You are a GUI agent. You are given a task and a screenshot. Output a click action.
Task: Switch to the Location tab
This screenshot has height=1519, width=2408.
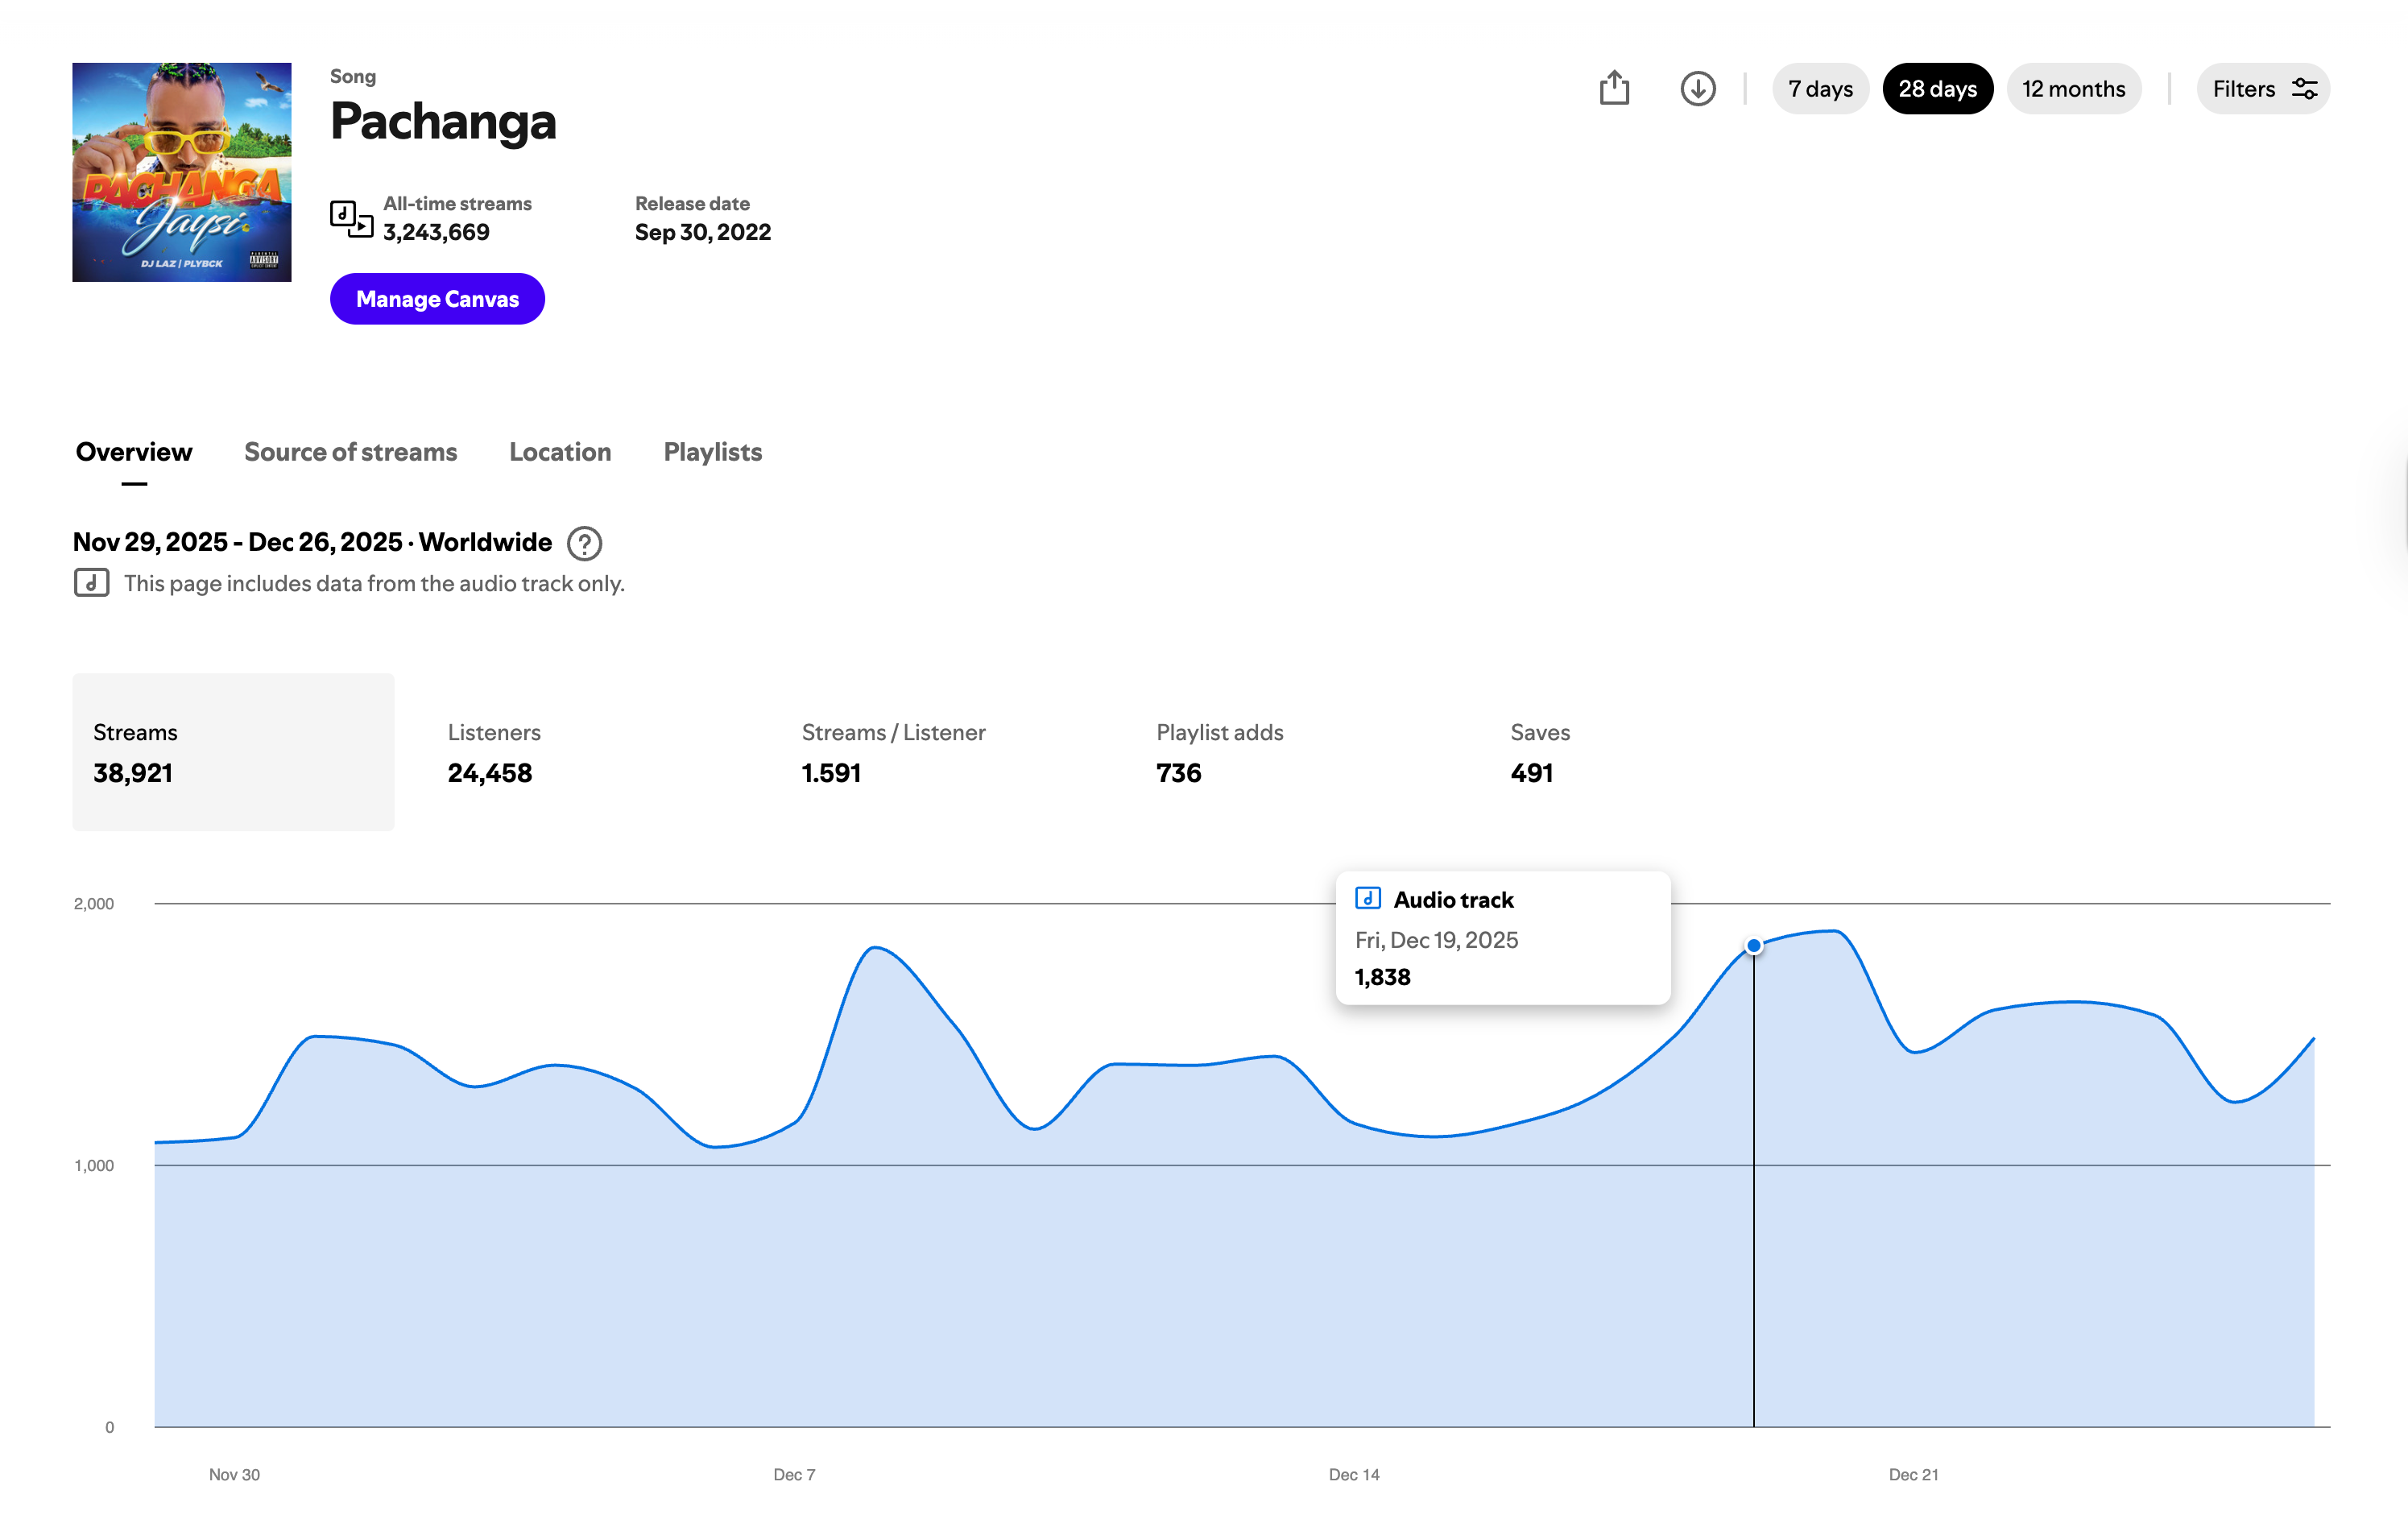[x=560, y=452]
